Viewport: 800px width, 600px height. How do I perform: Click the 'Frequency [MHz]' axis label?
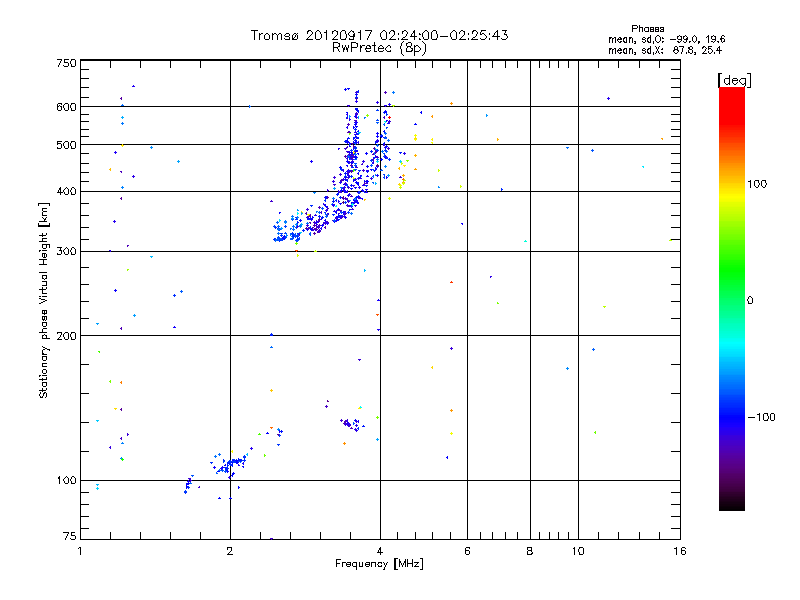pos(379,564)
